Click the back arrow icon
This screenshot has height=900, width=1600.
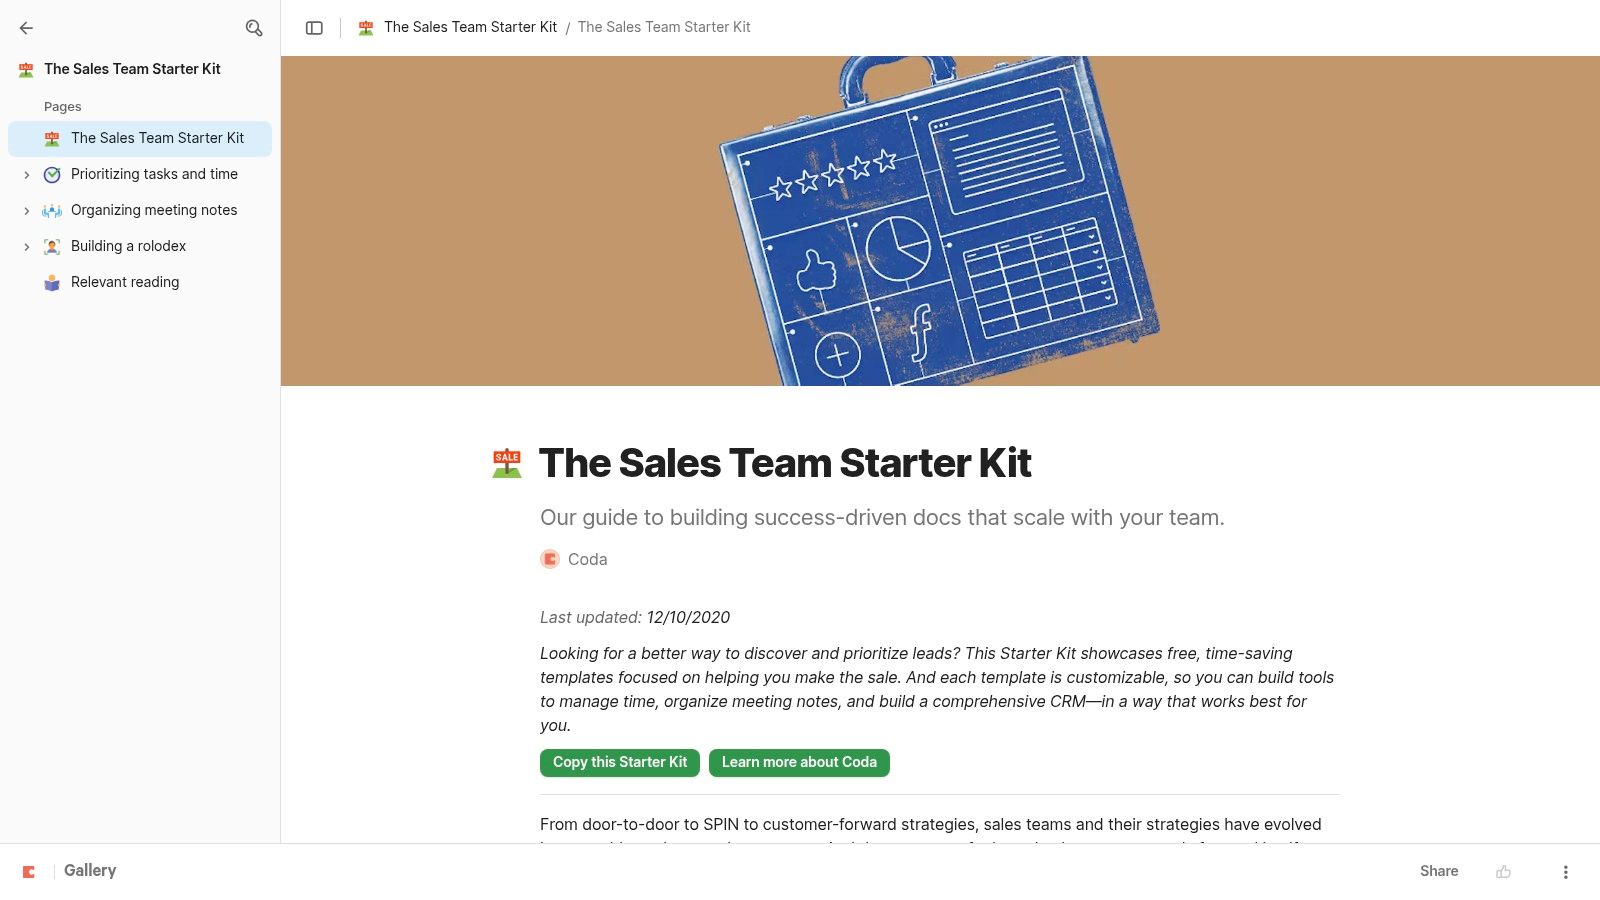(26, 28)
